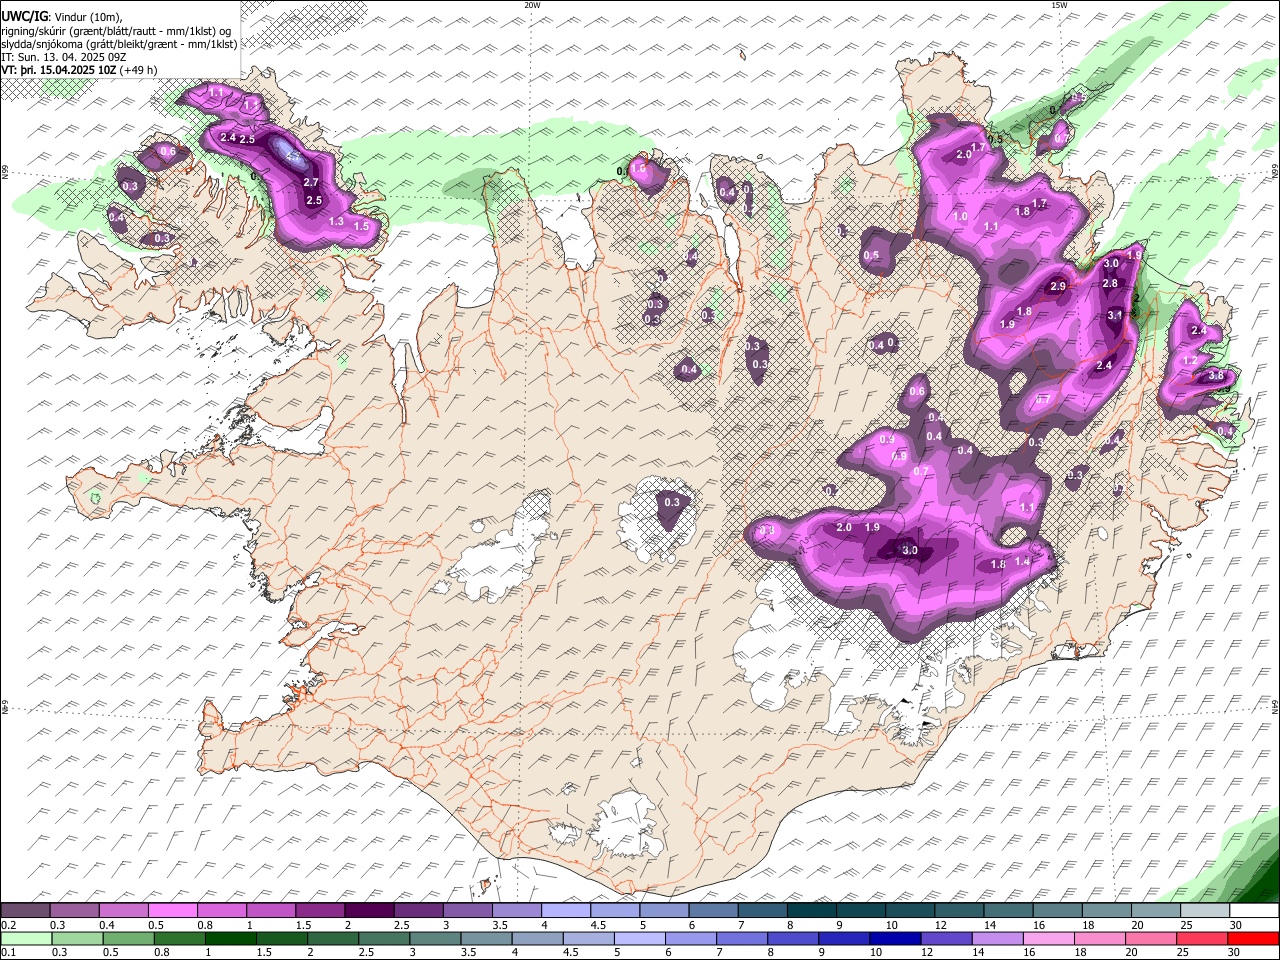The height and width of the screenshot is (960, 1280).
Task: Click the 'slydda/snjókoma' legend description line
Action: pyautogui.click(x=119, y=44)
